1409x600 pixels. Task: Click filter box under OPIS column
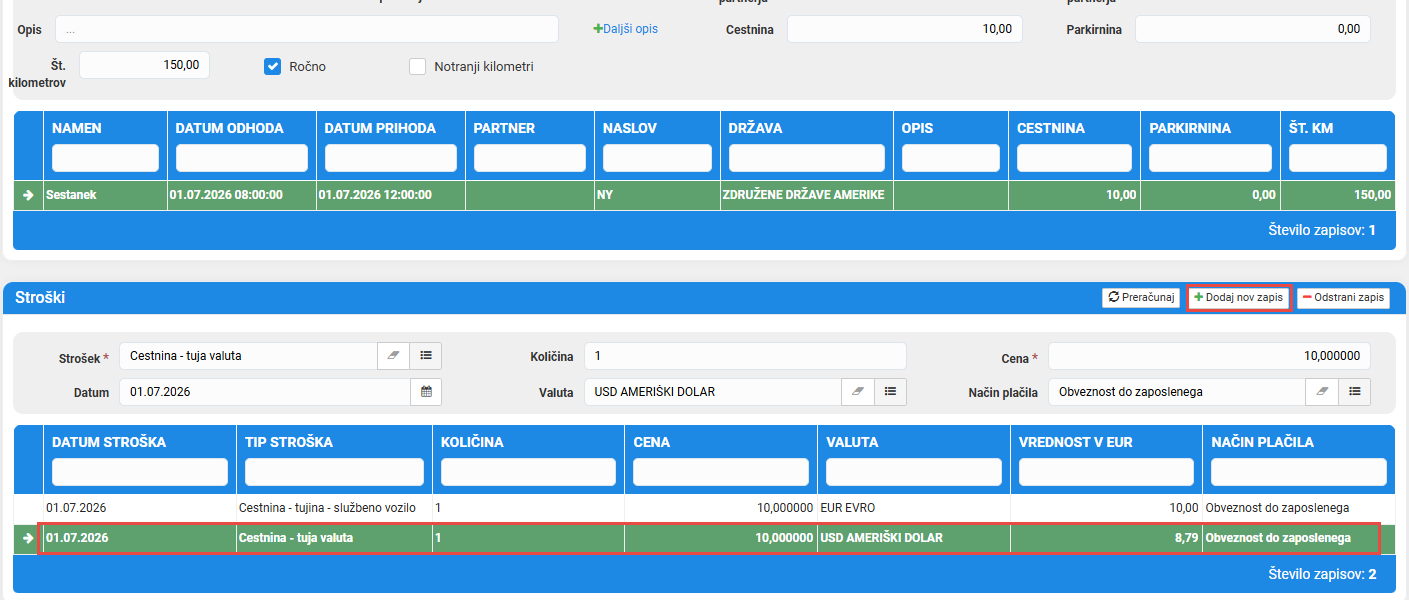coord(951,158)
